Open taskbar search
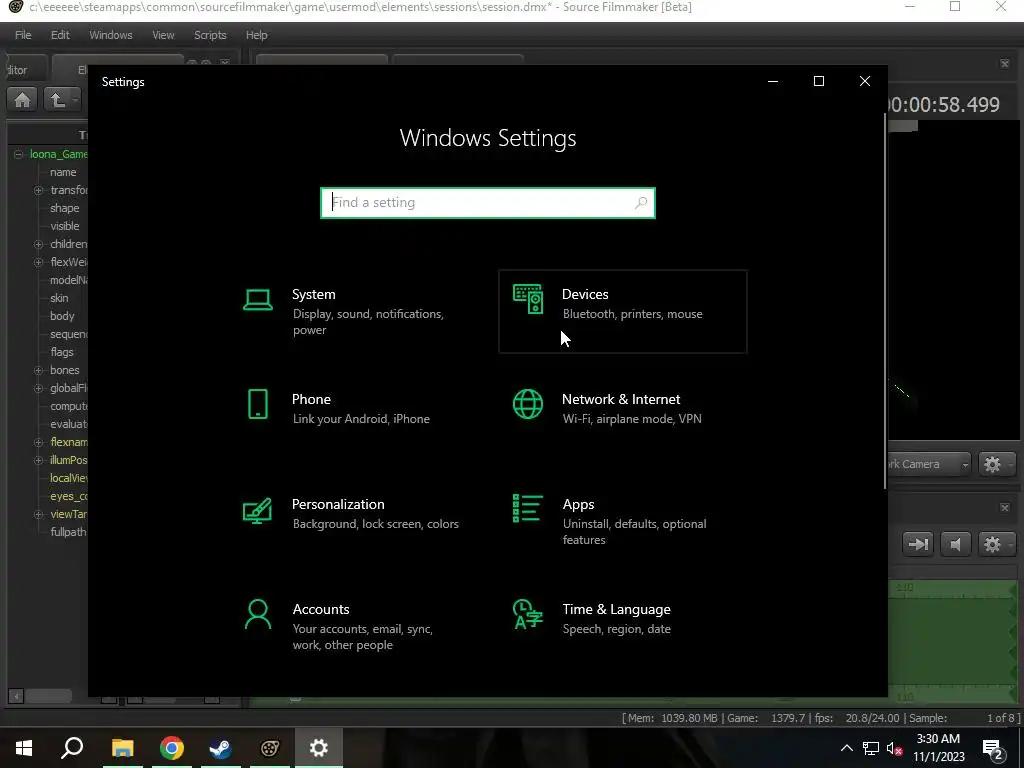 pyautogui.click(x=72, y=748)
